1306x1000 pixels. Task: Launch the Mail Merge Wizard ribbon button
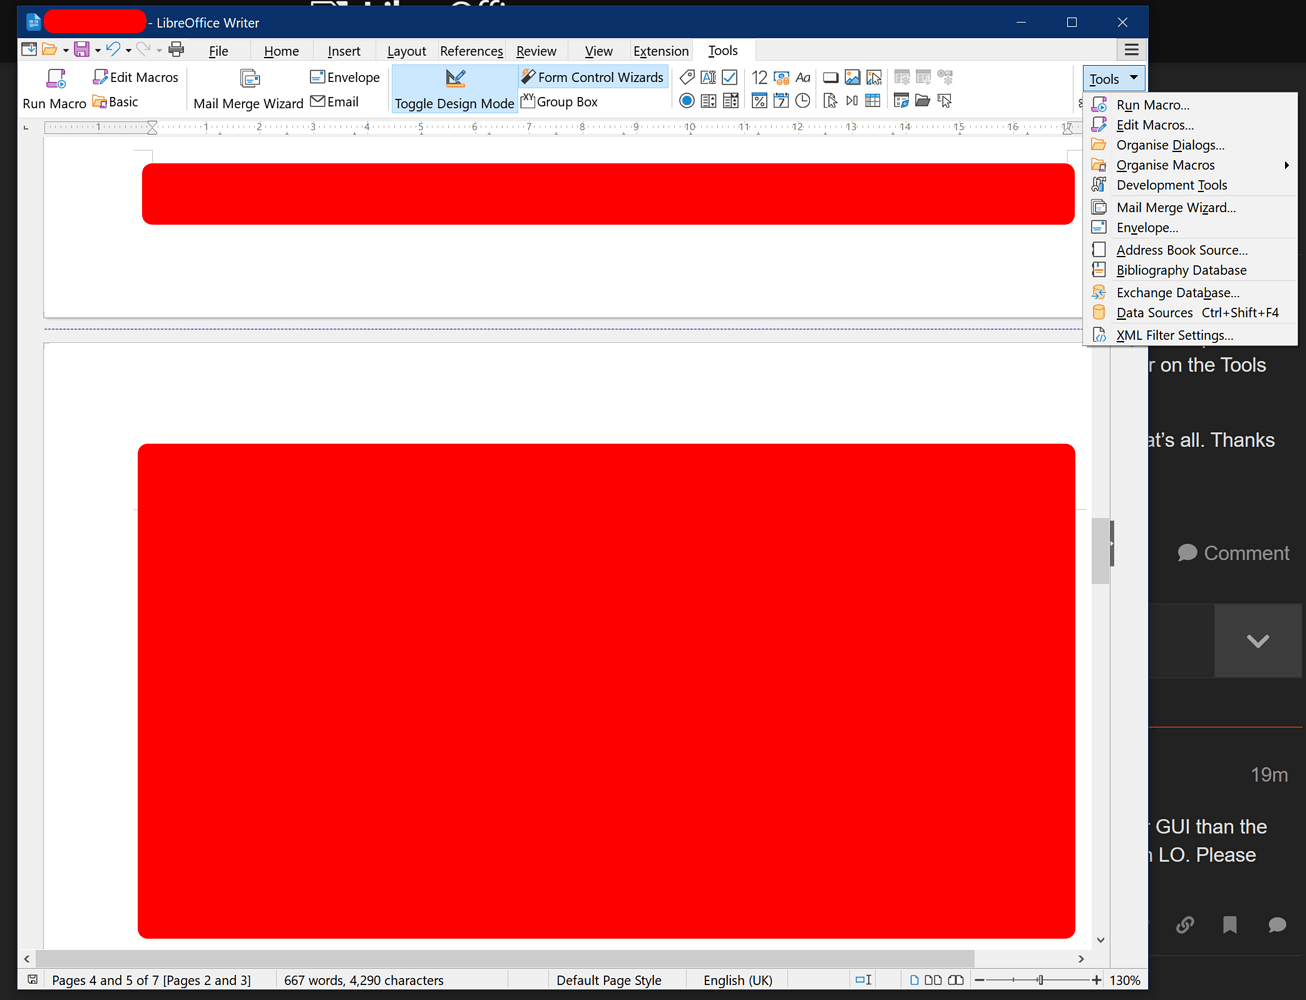248,89
